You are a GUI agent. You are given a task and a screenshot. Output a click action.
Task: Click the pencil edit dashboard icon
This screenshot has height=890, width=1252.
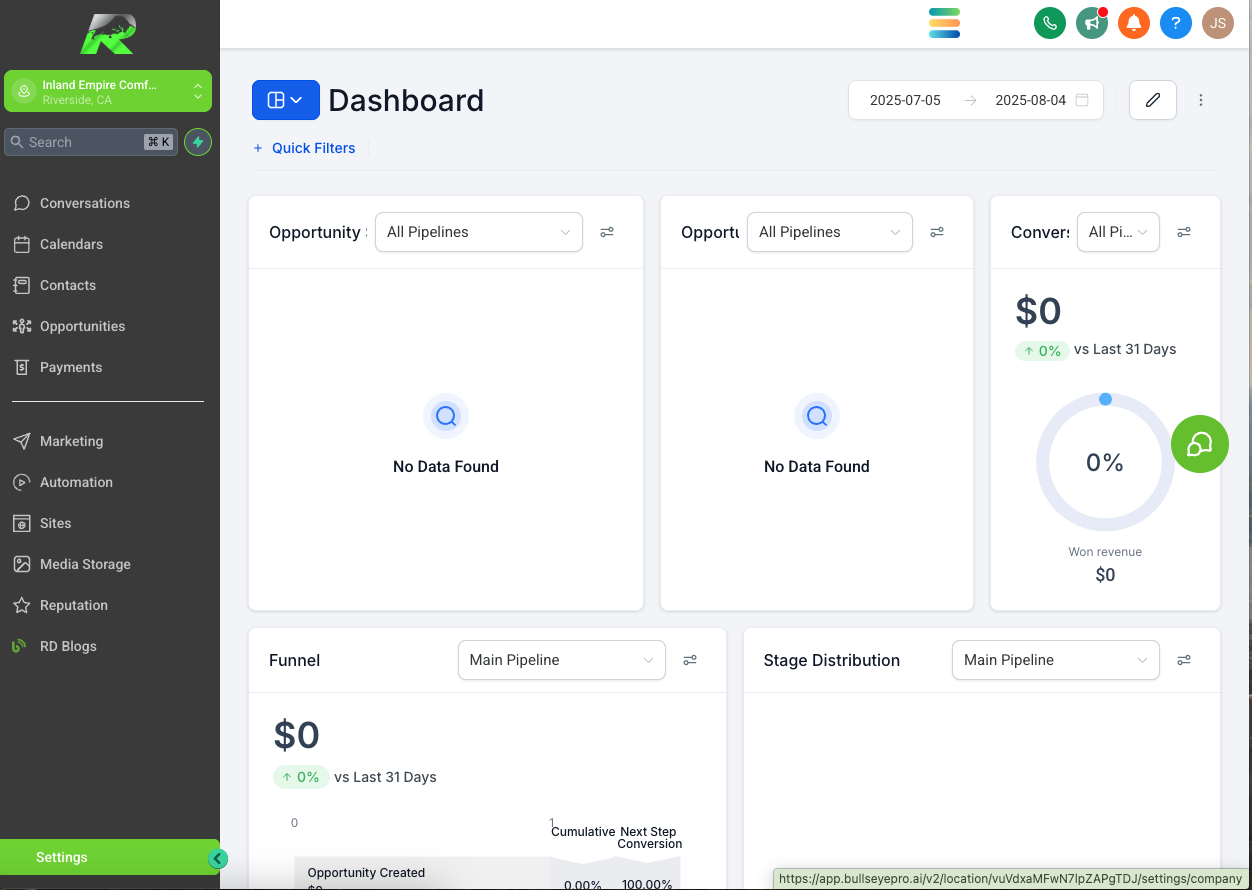pyautogui.click(x=1152, y=100)
